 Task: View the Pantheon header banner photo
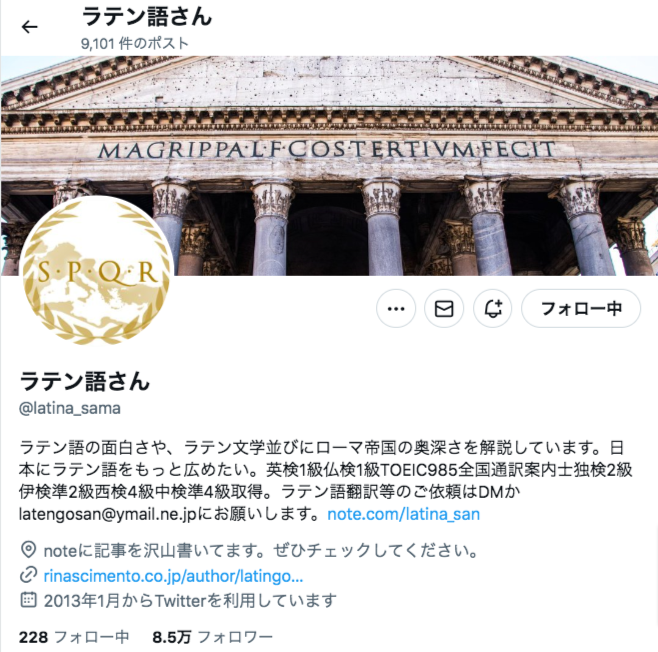click(329, 166)
